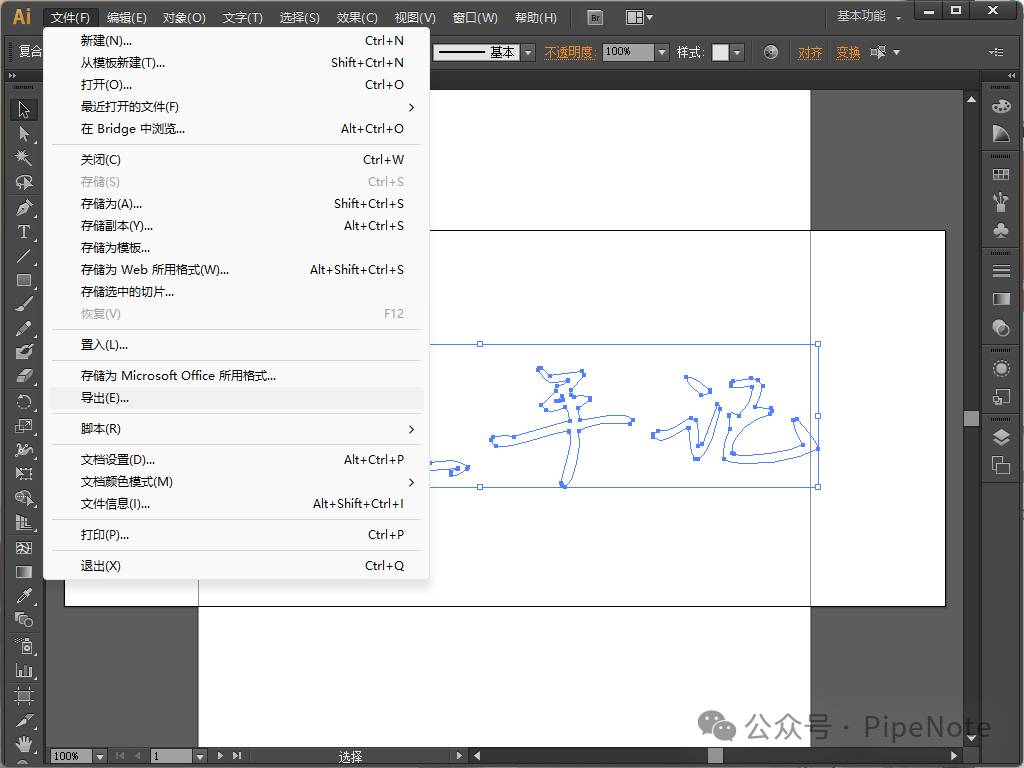Click the 不透明度 link in the control bar
1024x768 pixels.
[x=569, y=52]
